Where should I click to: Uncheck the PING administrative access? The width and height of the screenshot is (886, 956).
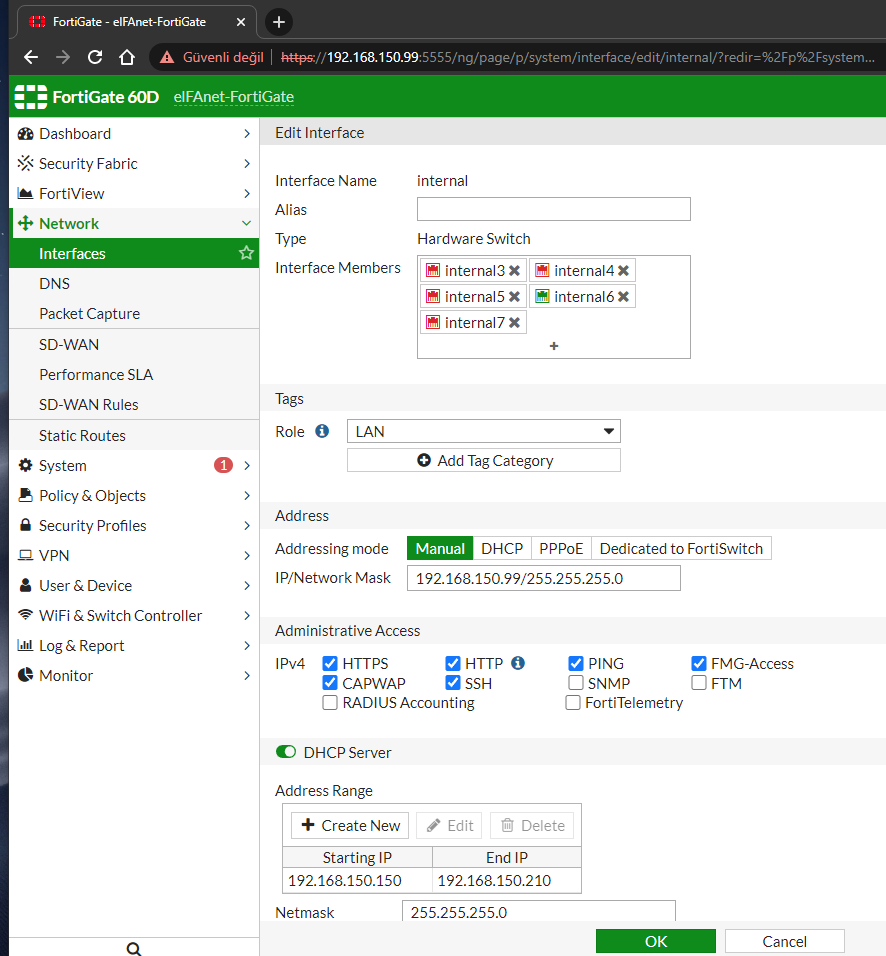576,663
